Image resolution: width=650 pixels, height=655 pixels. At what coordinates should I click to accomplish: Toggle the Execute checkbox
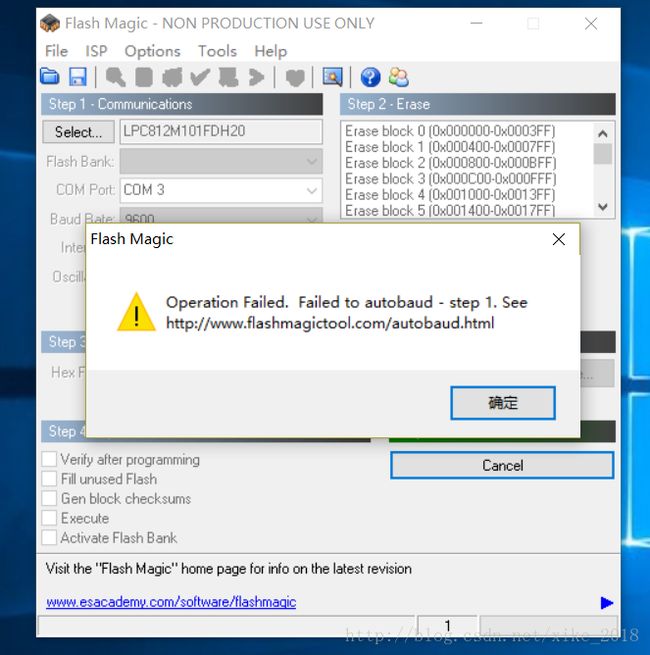[x=49, y=518]
